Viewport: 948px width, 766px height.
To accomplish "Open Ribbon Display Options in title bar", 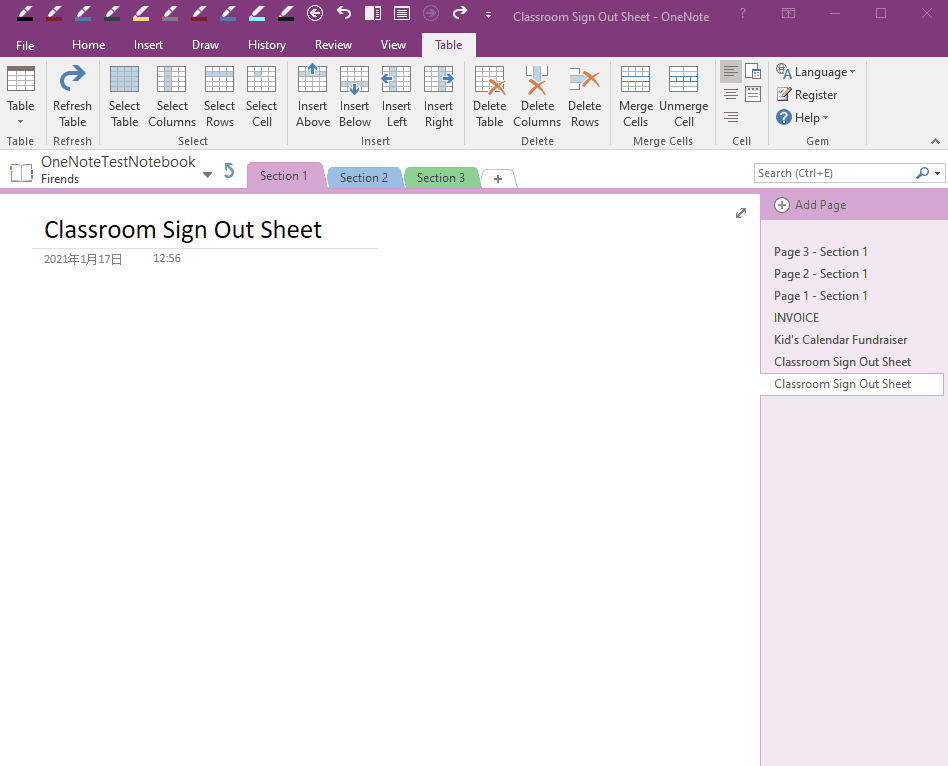I will pyautogui.click(x=788, y=13).
